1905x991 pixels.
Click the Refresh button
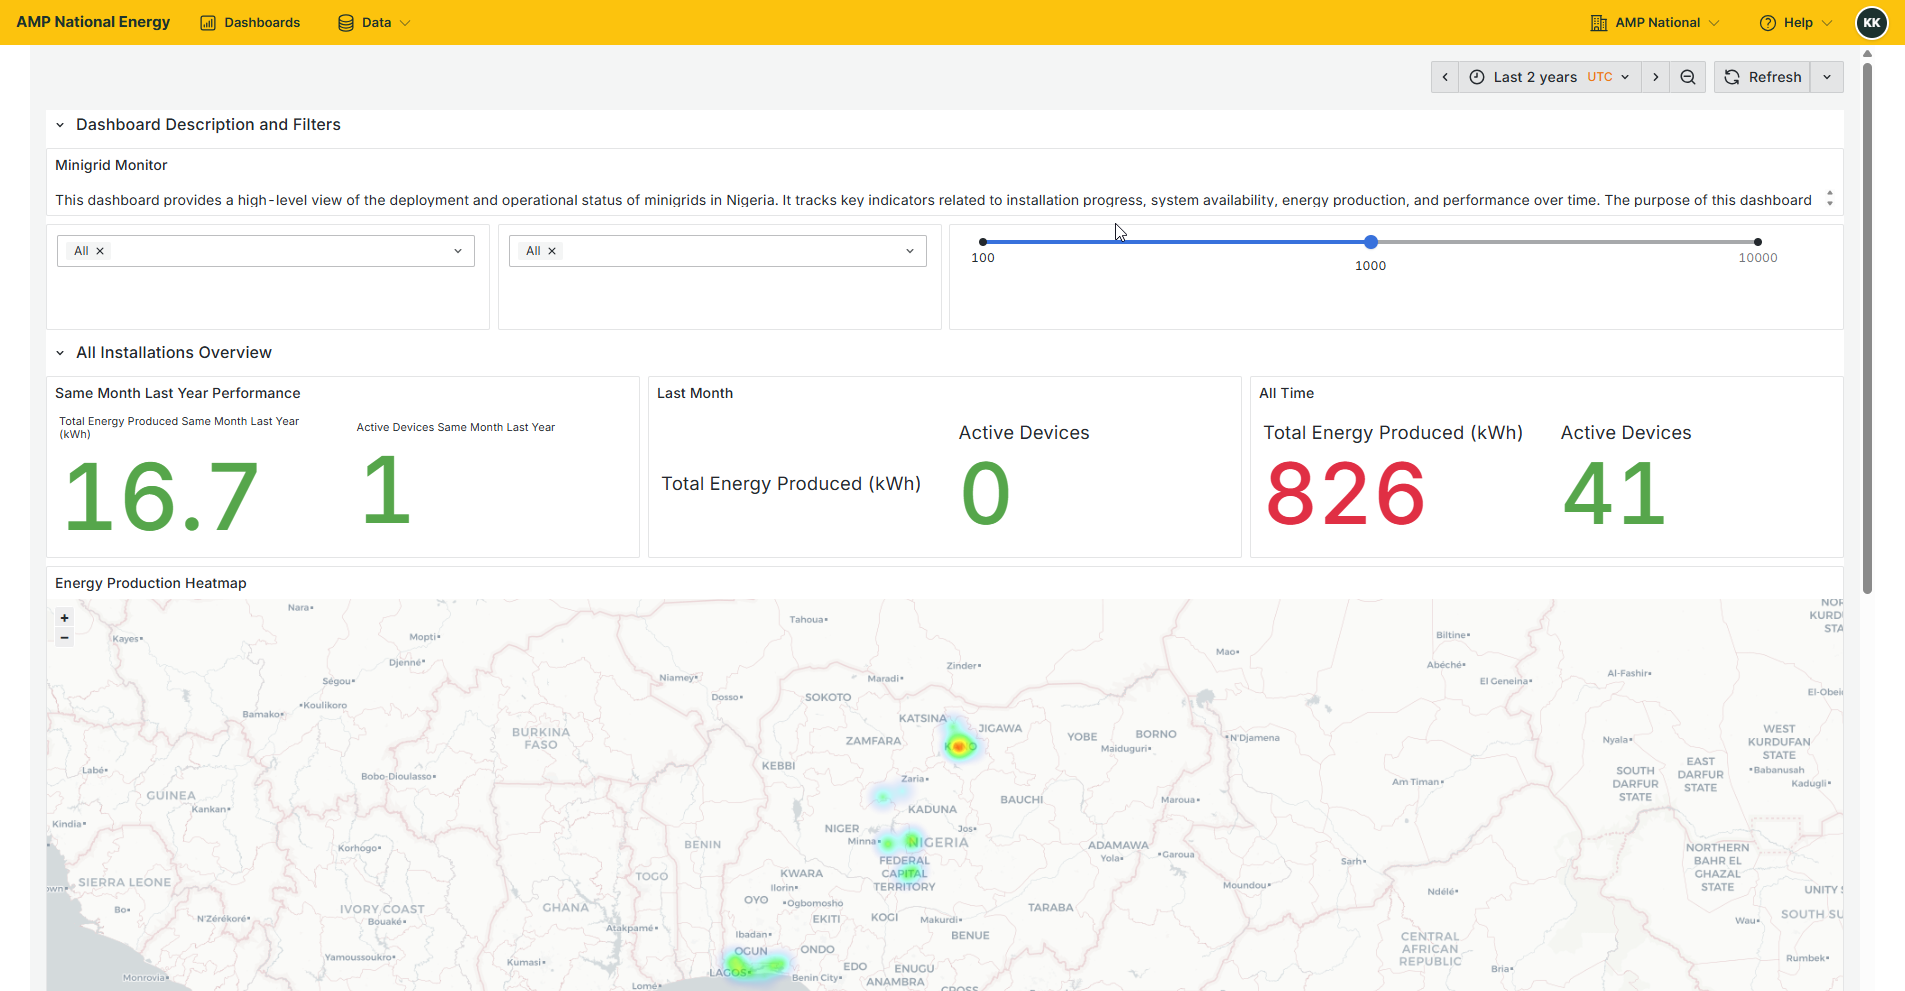(x=1762, y=77)
